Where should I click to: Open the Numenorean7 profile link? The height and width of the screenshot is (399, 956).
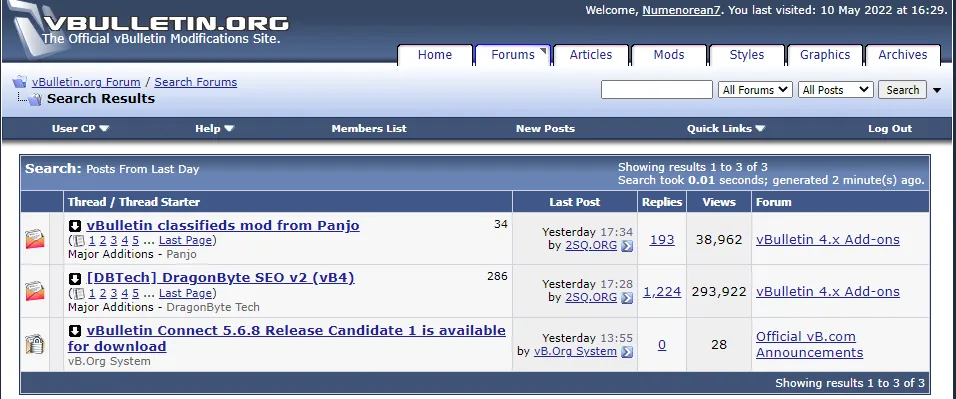(x=682, y=10)
